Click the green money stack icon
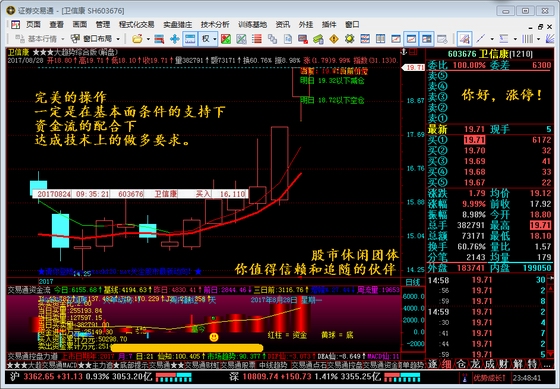Viewport: 560px width, 389px height. pos(318,39)
